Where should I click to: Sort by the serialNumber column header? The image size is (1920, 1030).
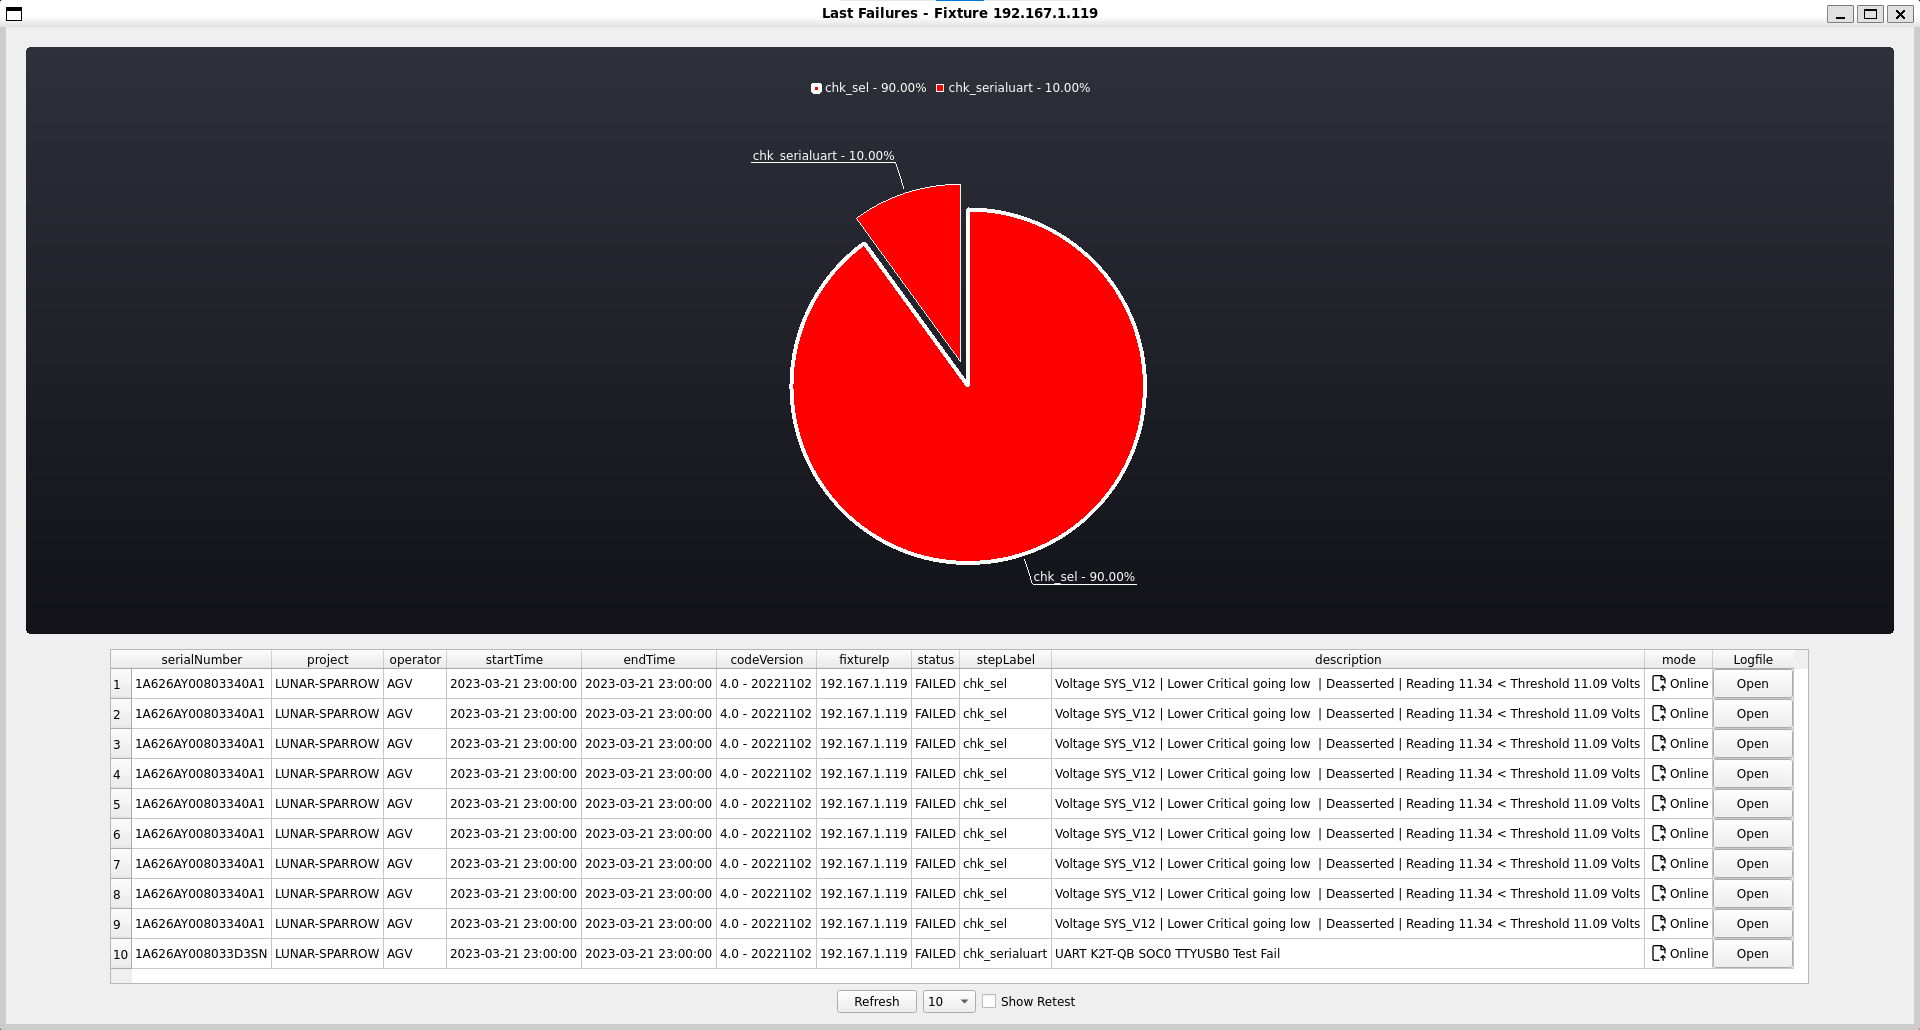(201, 660)
